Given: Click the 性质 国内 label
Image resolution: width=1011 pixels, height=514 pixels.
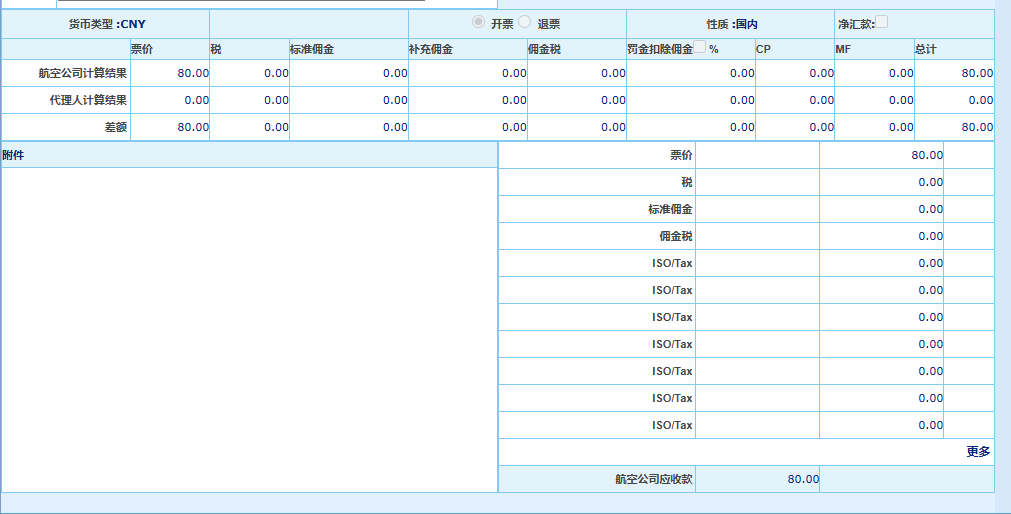Looking at the screenshot, I should coord(732,24).
